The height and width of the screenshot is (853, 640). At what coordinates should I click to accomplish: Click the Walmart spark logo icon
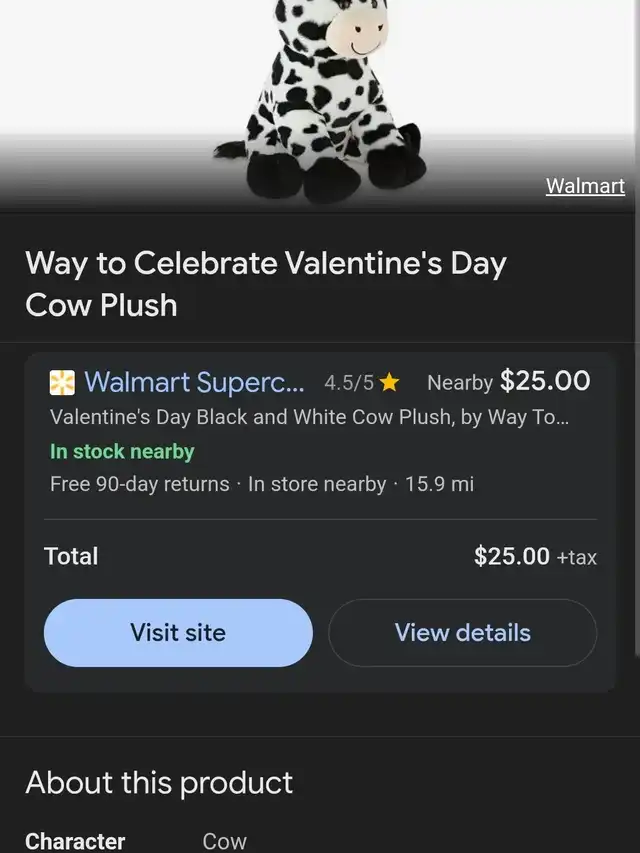pos(62,382)
